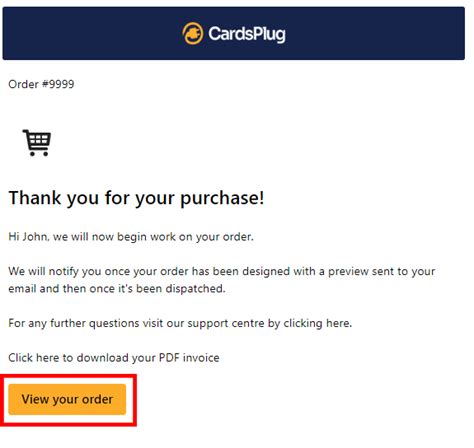Click the 'Thank you for your purchase!' heading
This screenshot has width=474, height=448.
(x=136, y=198)
